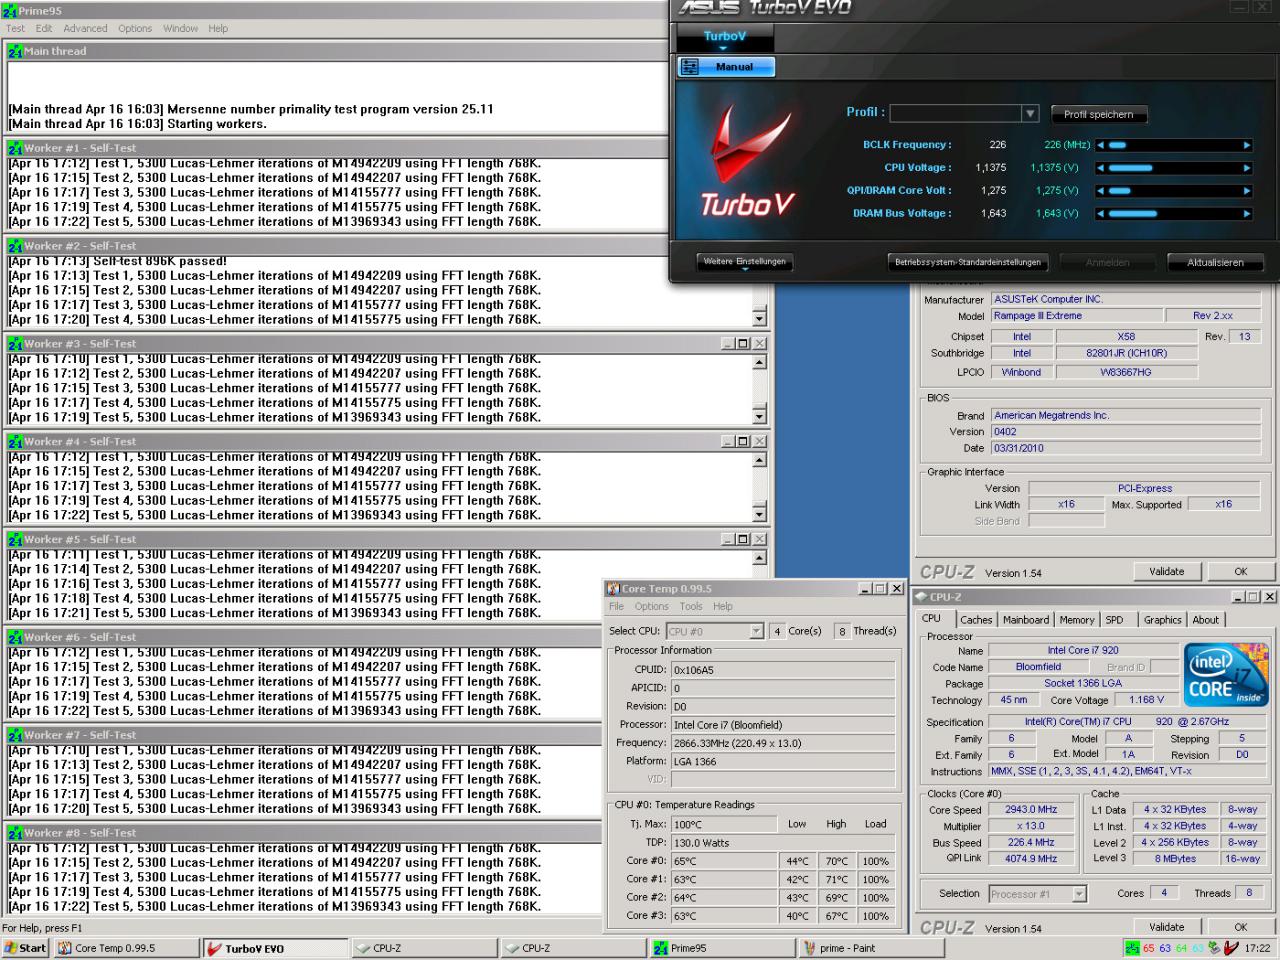Decrease QPI/DRAM Core Volt using left arrow
The width and height of the screenshot is (1280, 960).
coord(1101,191)
